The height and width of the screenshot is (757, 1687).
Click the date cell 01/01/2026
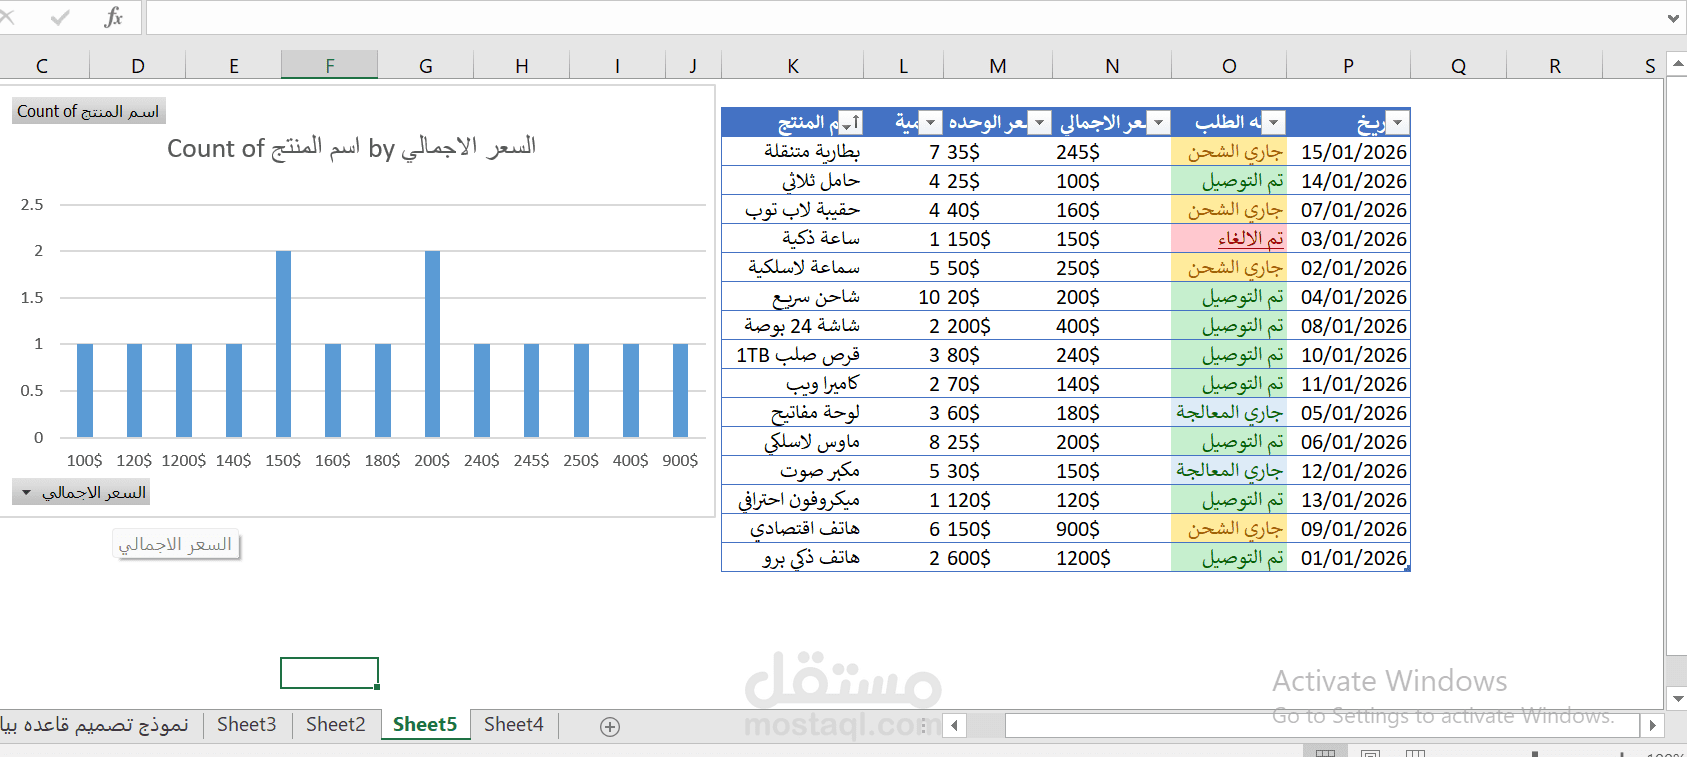pyautogui.click(x=1349, y=558)
